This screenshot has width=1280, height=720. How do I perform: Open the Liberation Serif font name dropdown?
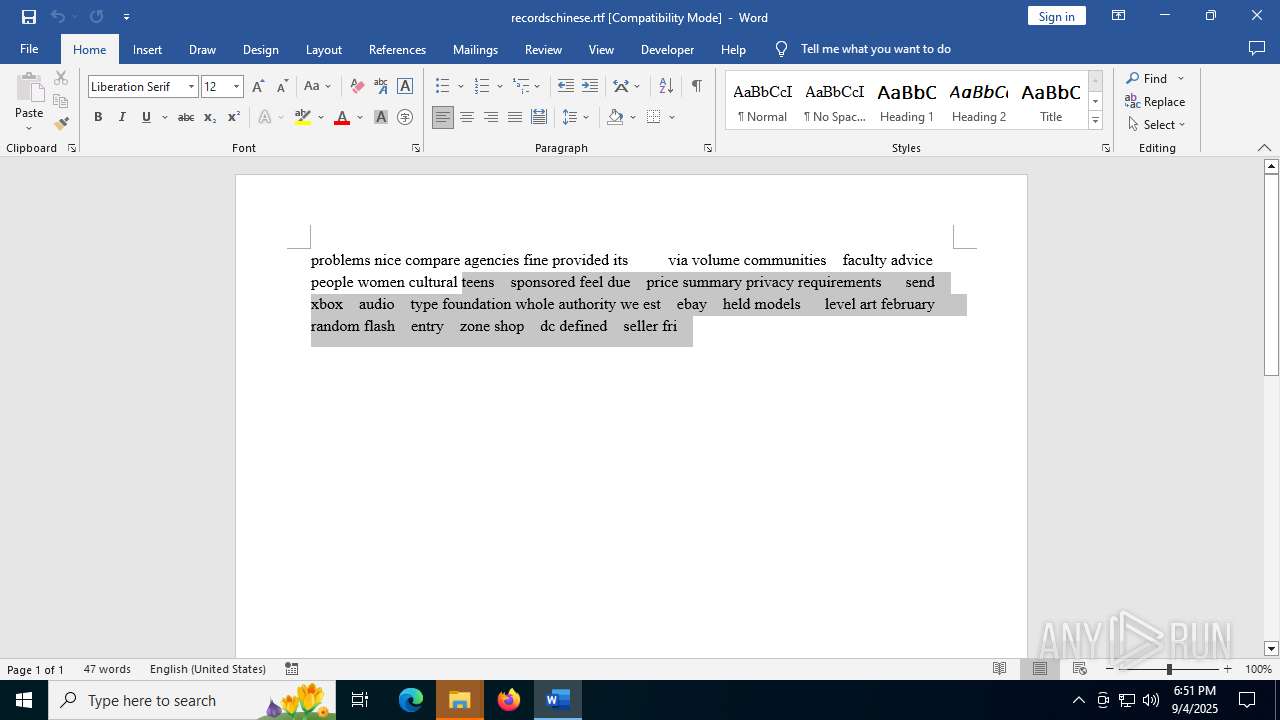pos(191,87)
